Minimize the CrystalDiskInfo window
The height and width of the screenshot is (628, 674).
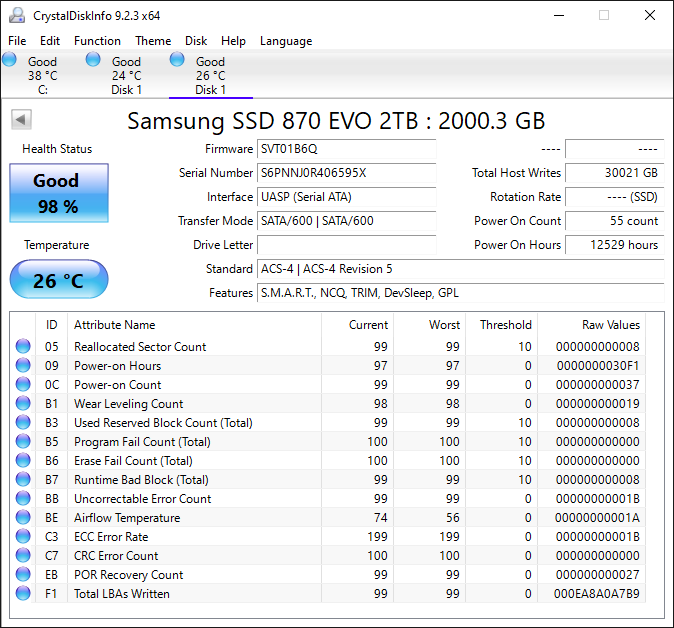[x=559, y=15]
